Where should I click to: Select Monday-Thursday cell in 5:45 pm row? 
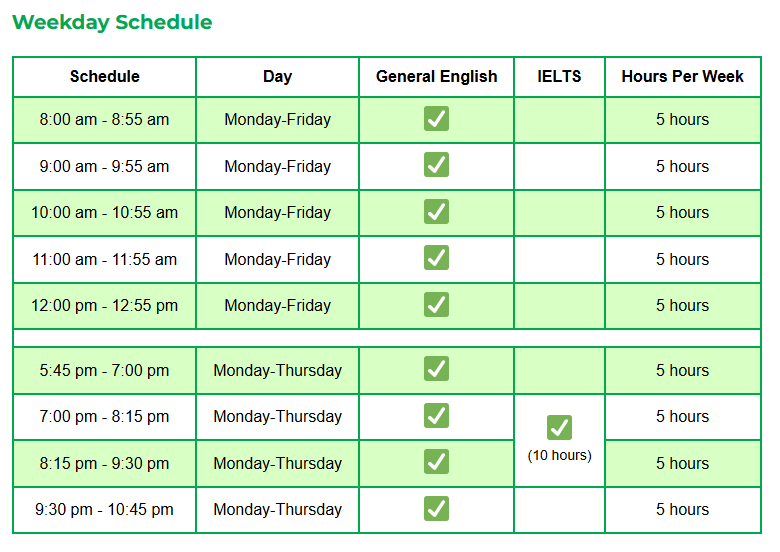[x=278, y=370]
